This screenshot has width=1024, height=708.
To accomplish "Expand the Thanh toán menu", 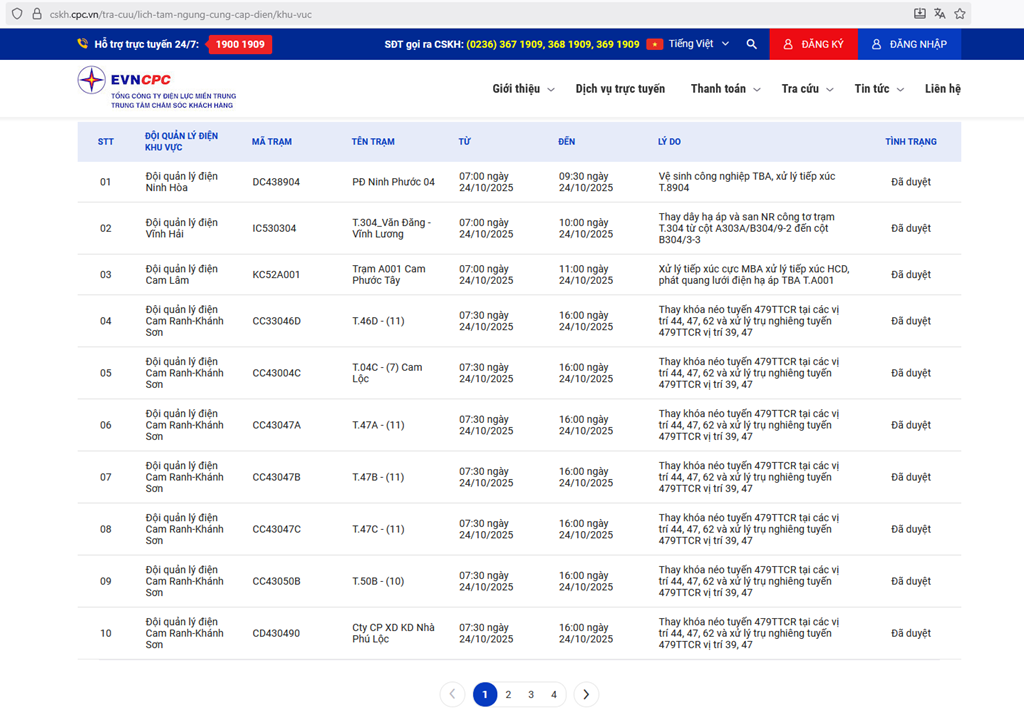I will click(725, 89).
